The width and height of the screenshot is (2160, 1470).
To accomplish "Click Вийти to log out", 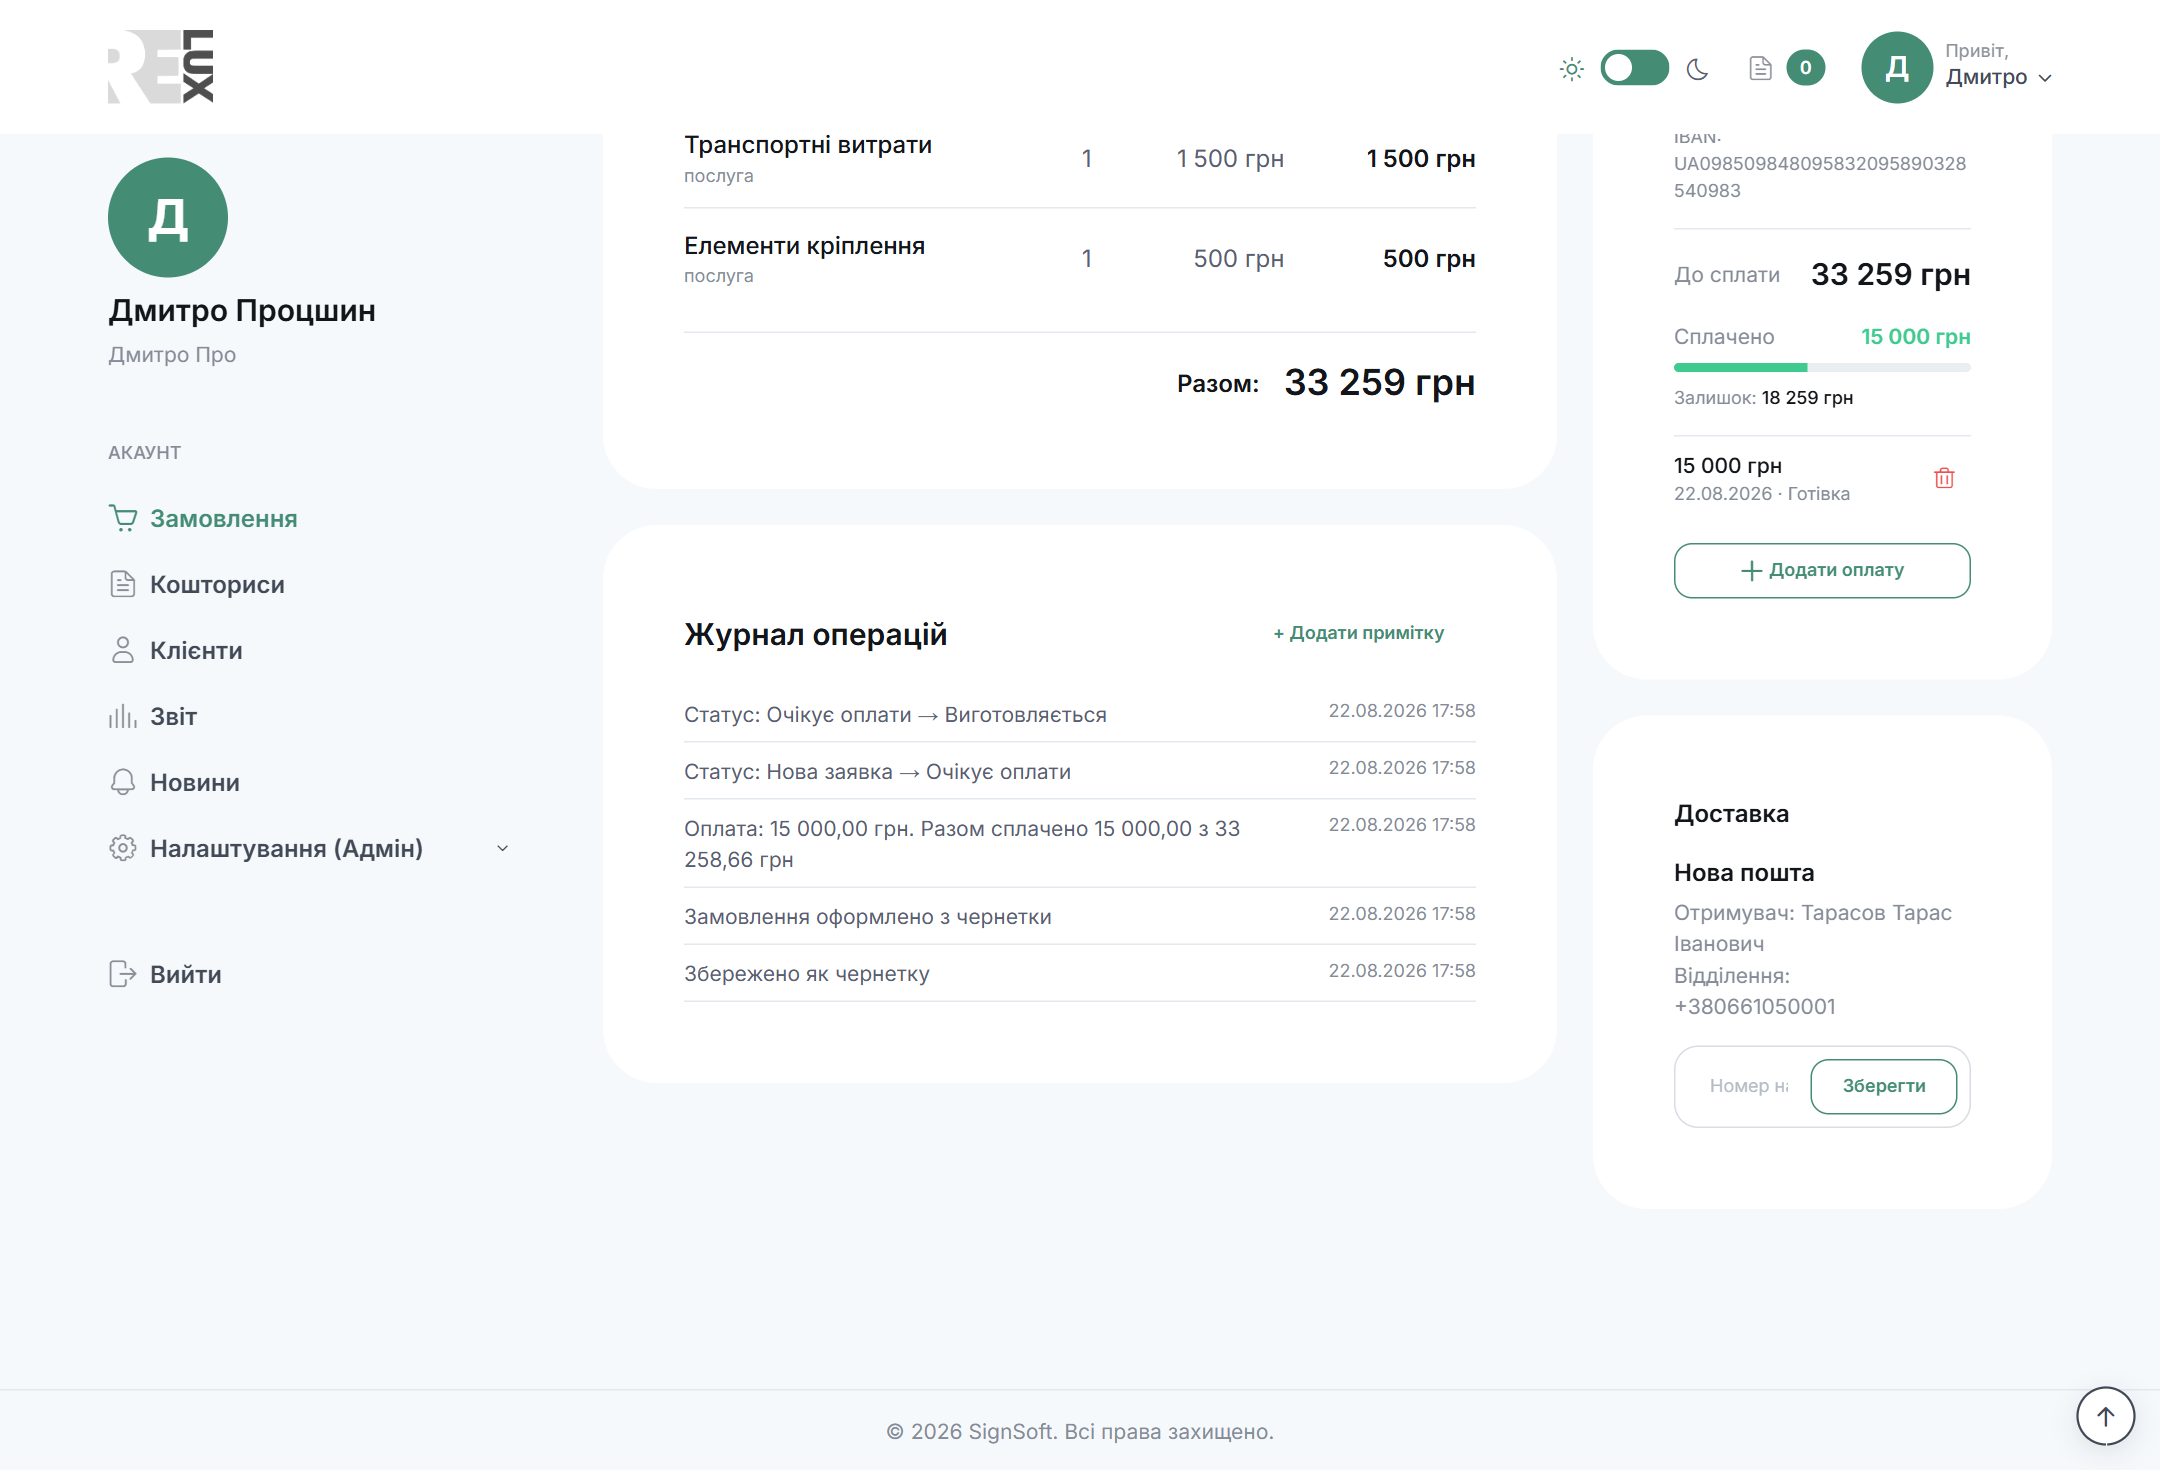I will coord(186,974).
